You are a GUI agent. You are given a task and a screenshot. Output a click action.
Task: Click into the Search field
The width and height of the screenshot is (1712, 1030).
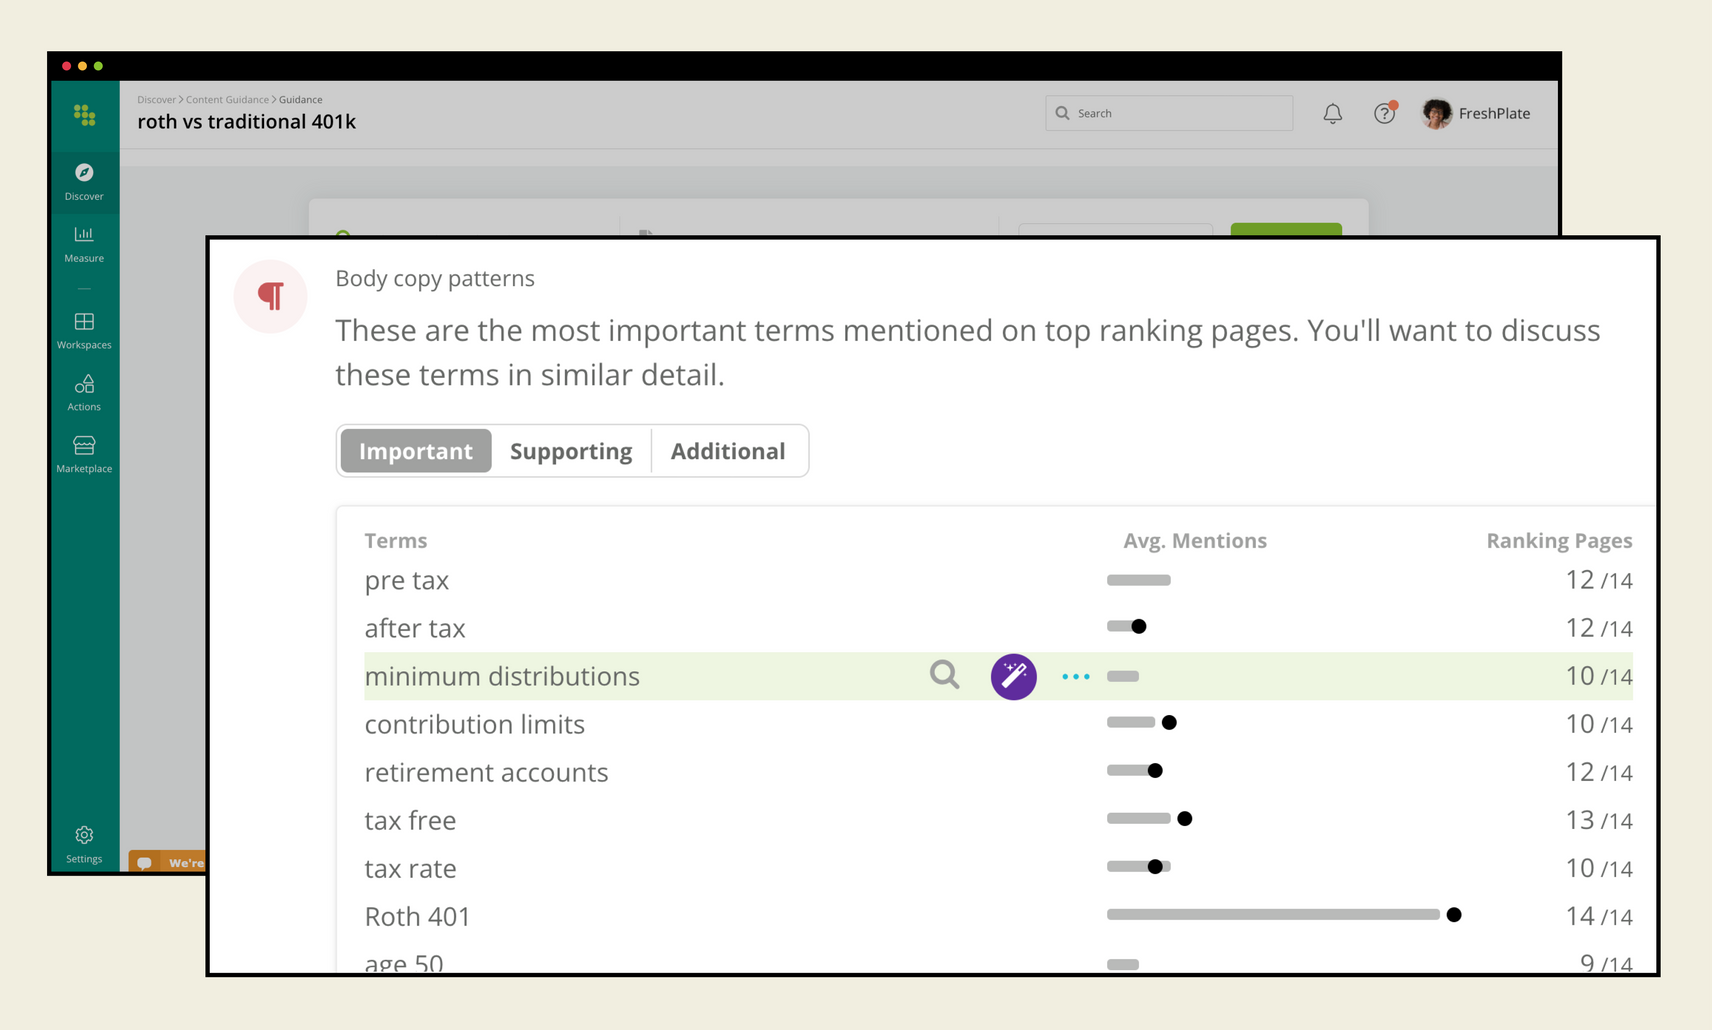(x=1169, y=113)
